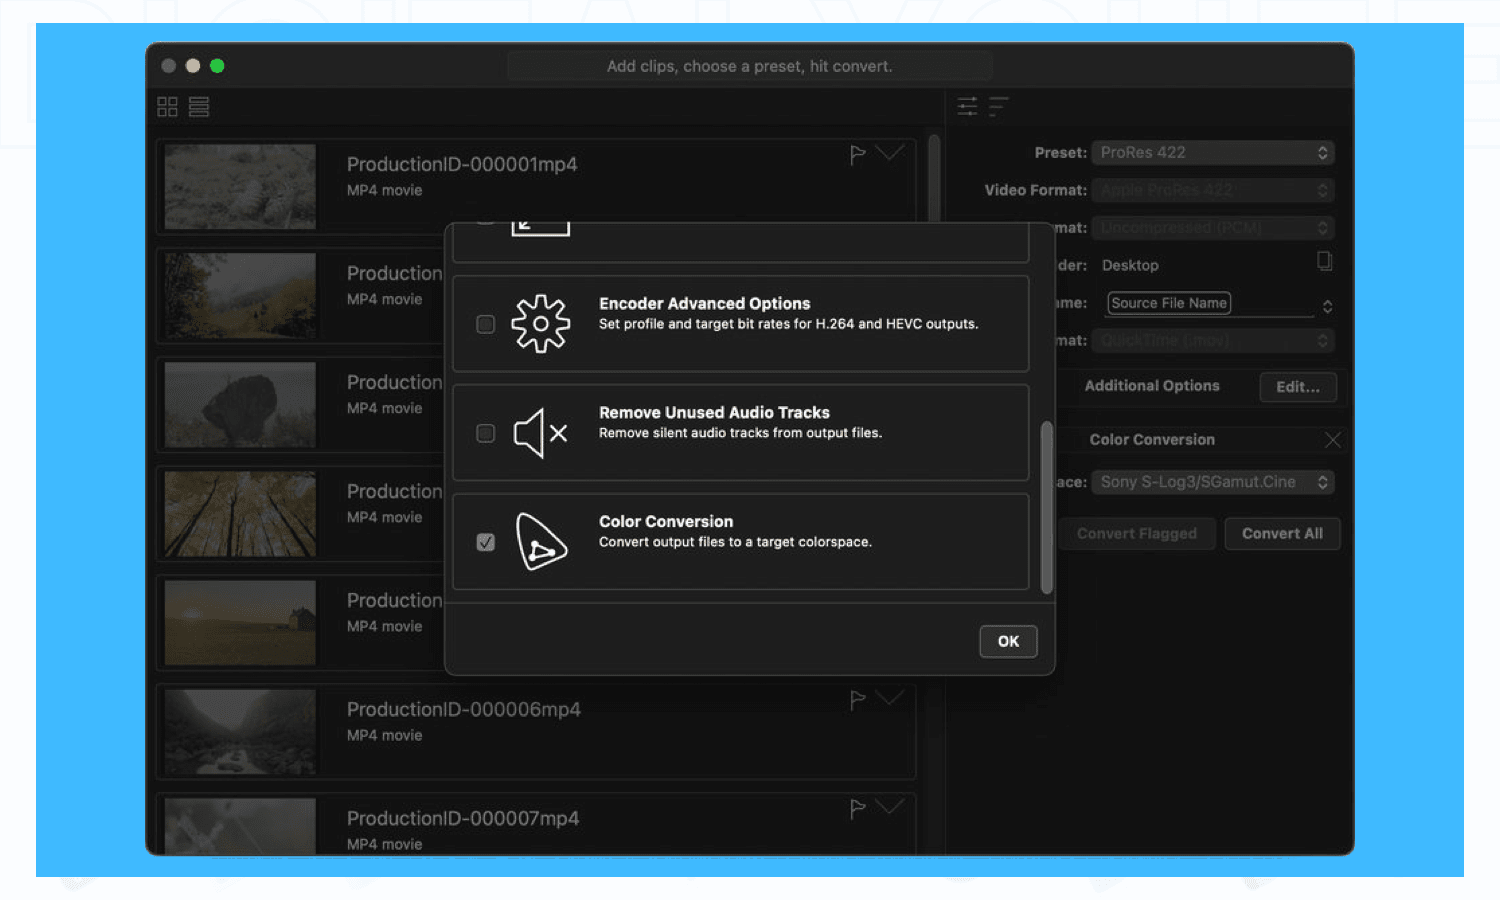Viewport: 1500px width, 900px height.
Task: Click Edit button for Additional Options
Action: (1297, 387)
